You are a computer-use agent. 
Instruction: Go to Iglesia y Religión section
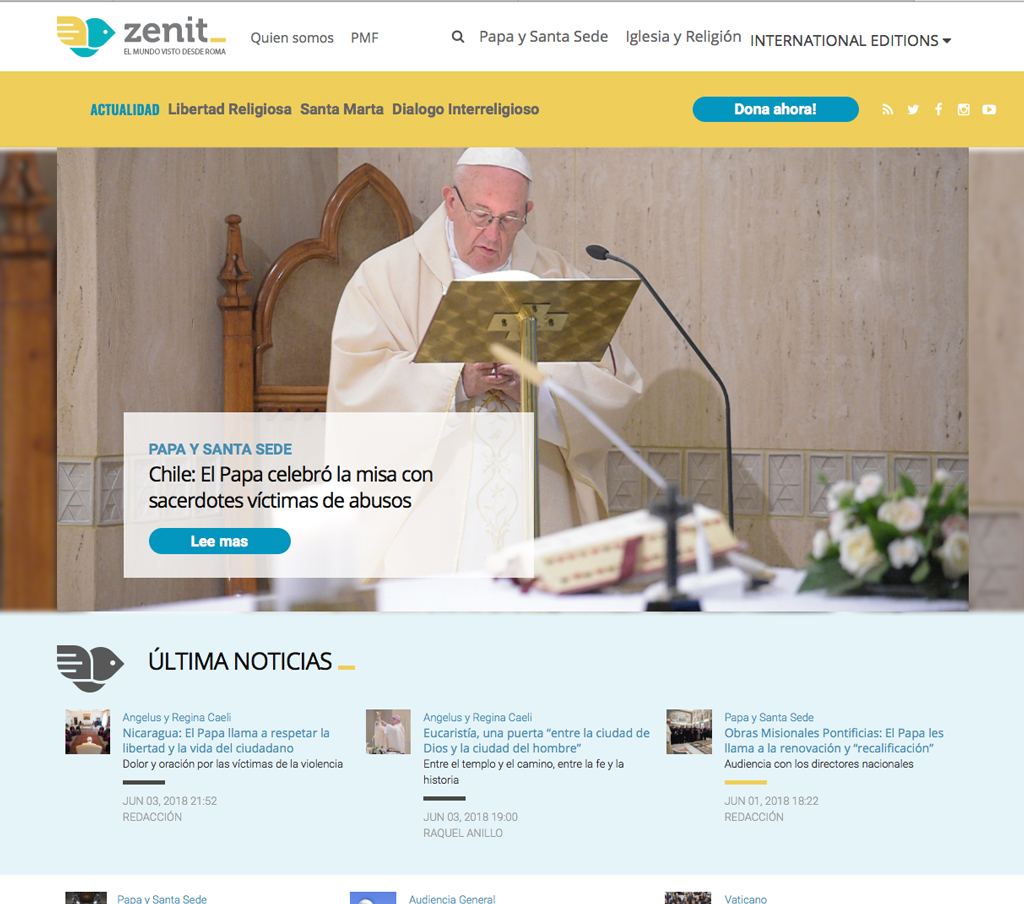click(x=683, y=37)
